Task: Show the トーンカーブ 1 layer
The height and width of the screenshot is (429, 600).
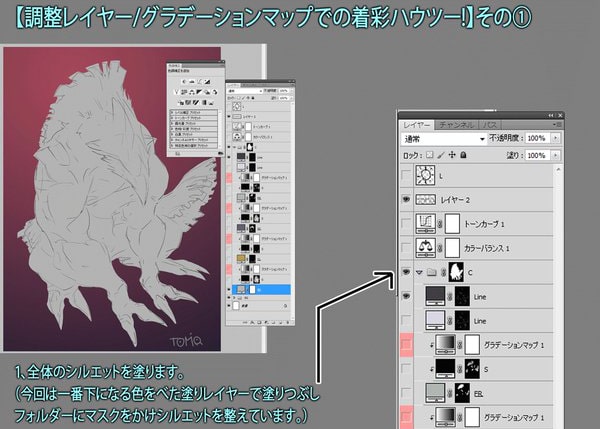Action: [x=406, y=223]
